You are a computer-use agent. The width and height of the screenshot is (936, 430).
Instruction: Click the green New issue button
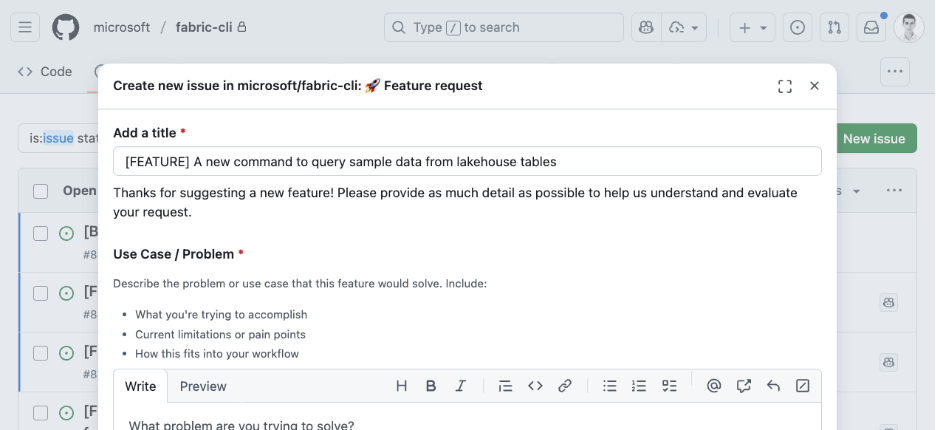tap(873, 138)
